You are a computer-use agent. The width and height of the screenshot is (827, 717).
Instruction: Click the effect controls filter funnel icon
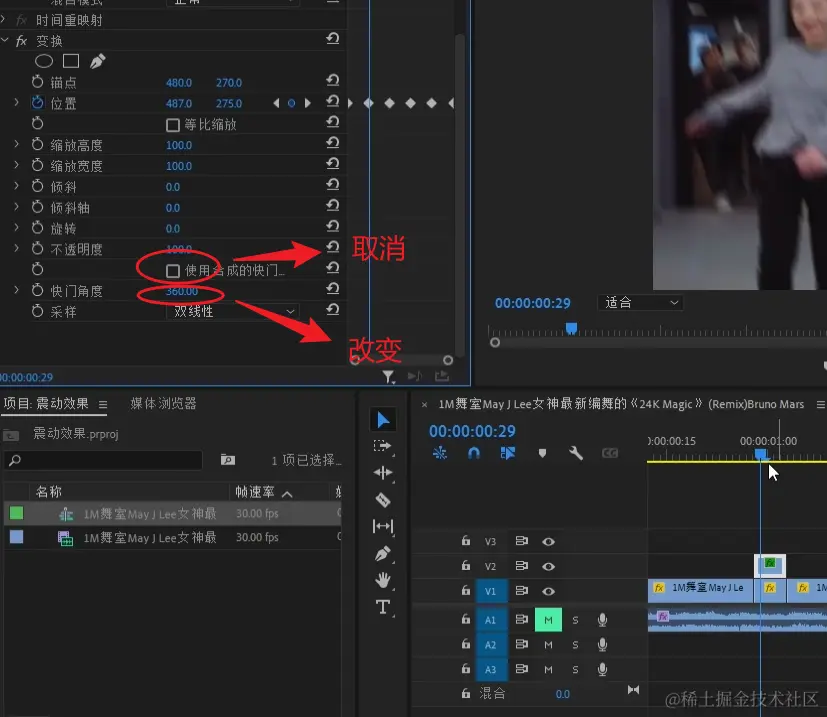click(389, 376)
